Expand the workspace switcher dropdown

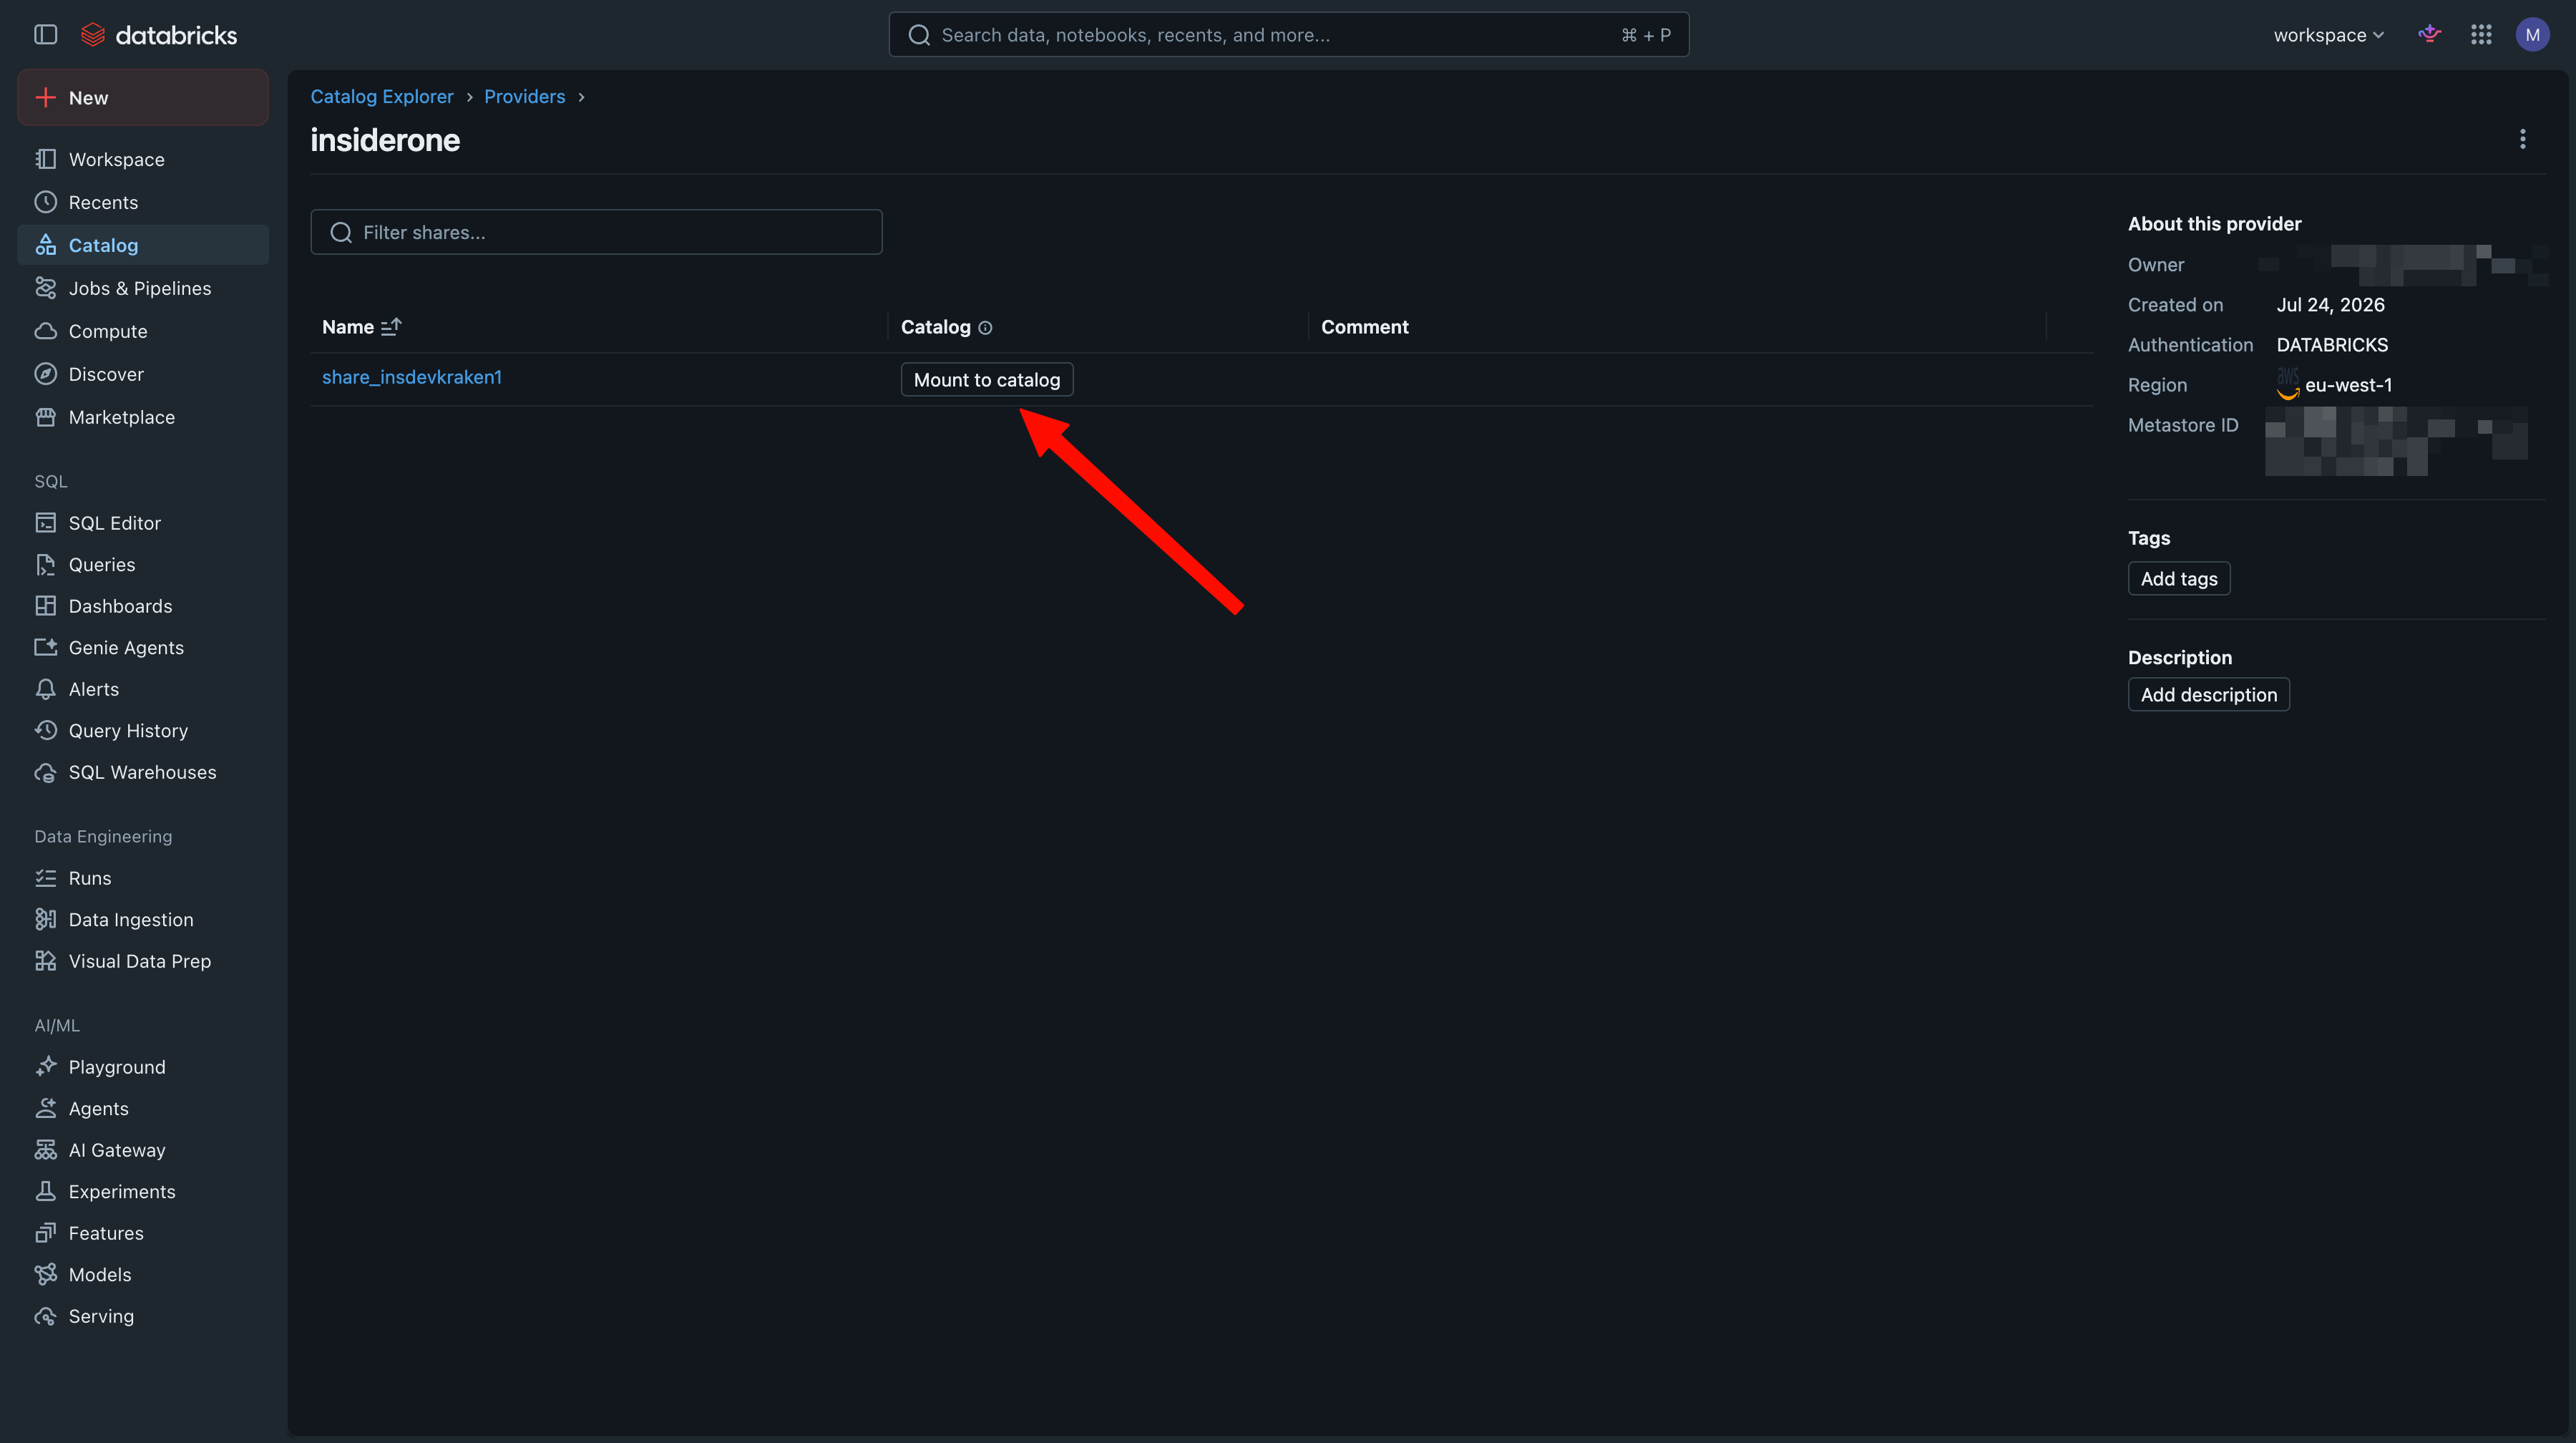(x=2328, y=35)
